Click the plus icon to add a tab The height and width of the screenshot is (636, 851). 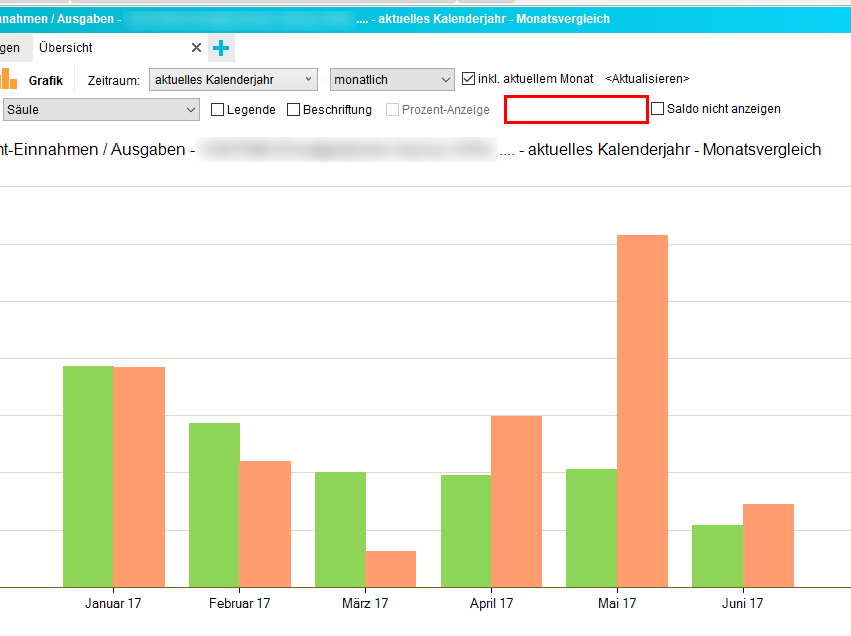click(x=221, y=48)
